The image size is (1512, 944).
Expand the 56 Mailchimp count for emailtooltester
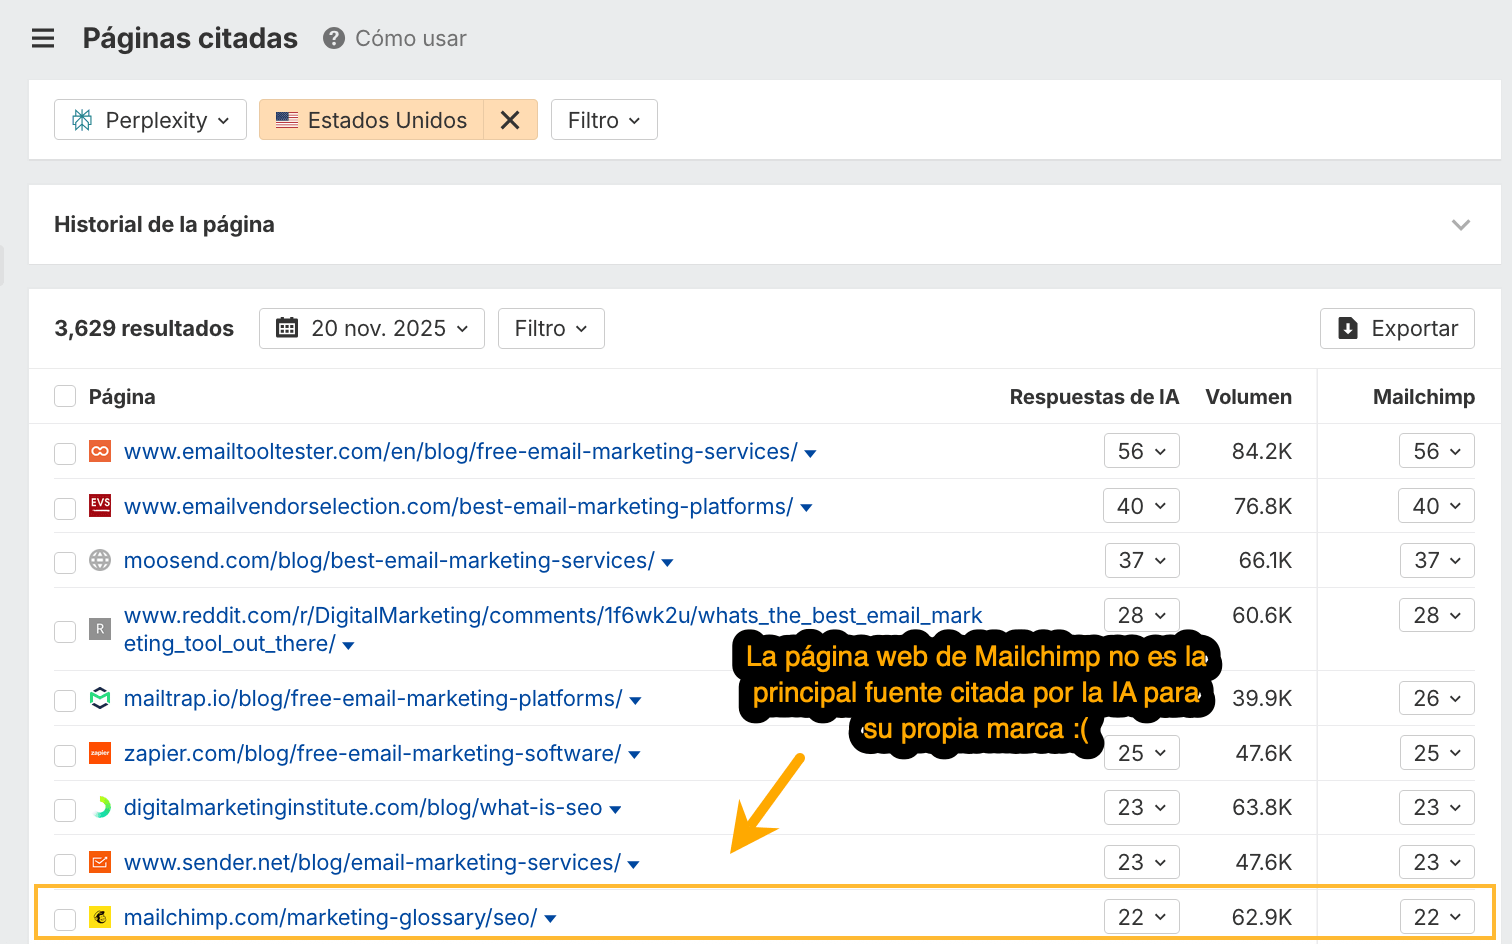point(1436,451)
